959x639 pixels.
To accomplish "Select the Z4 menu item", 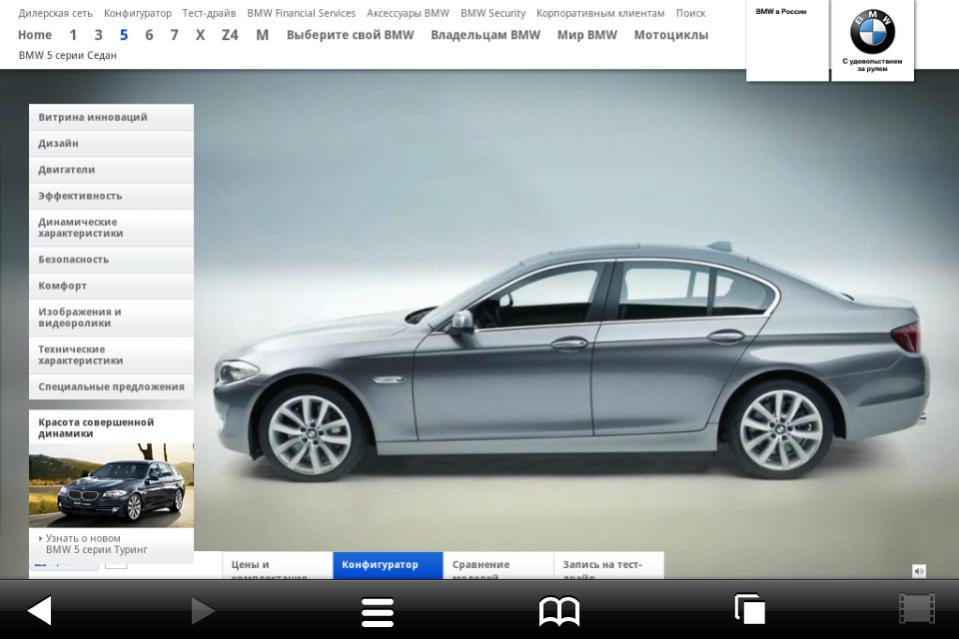I will 230,35.
